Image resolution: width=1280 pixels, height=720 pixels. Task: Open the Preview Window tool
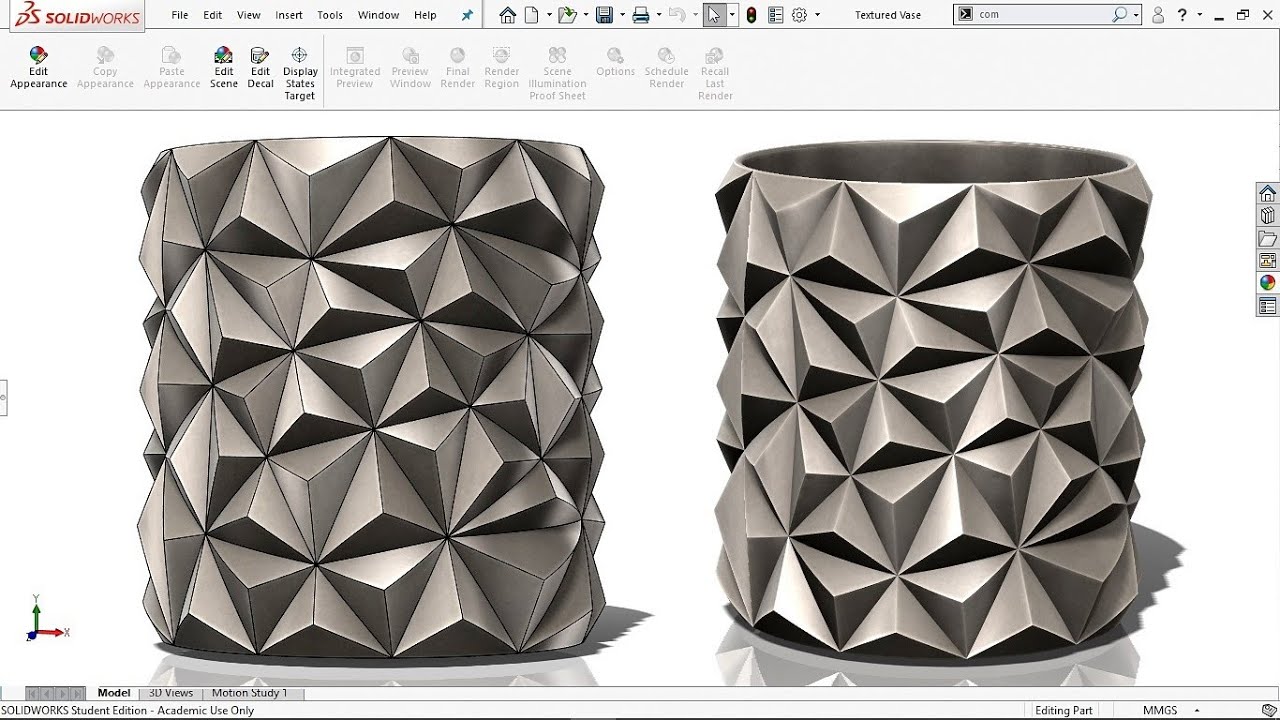click(410, 68)
